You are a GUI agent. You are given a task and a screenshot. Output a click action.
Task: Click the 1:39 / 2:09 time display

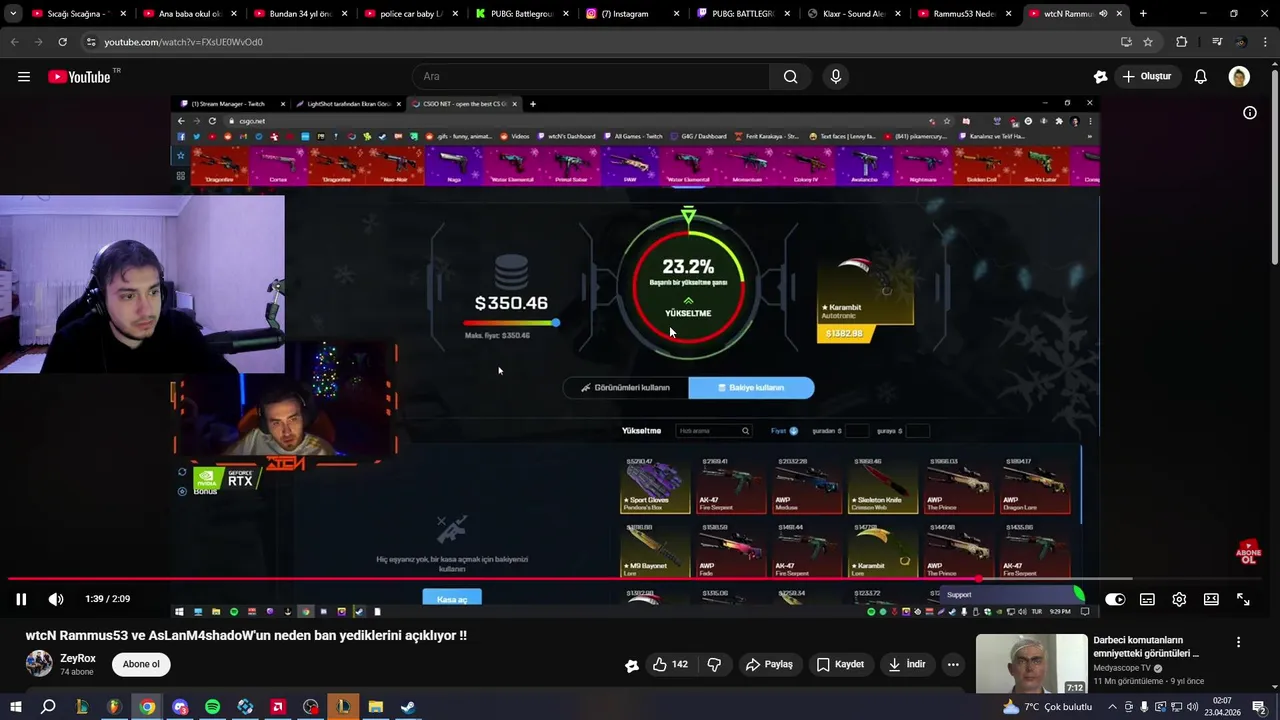click(x=107, y=599)
